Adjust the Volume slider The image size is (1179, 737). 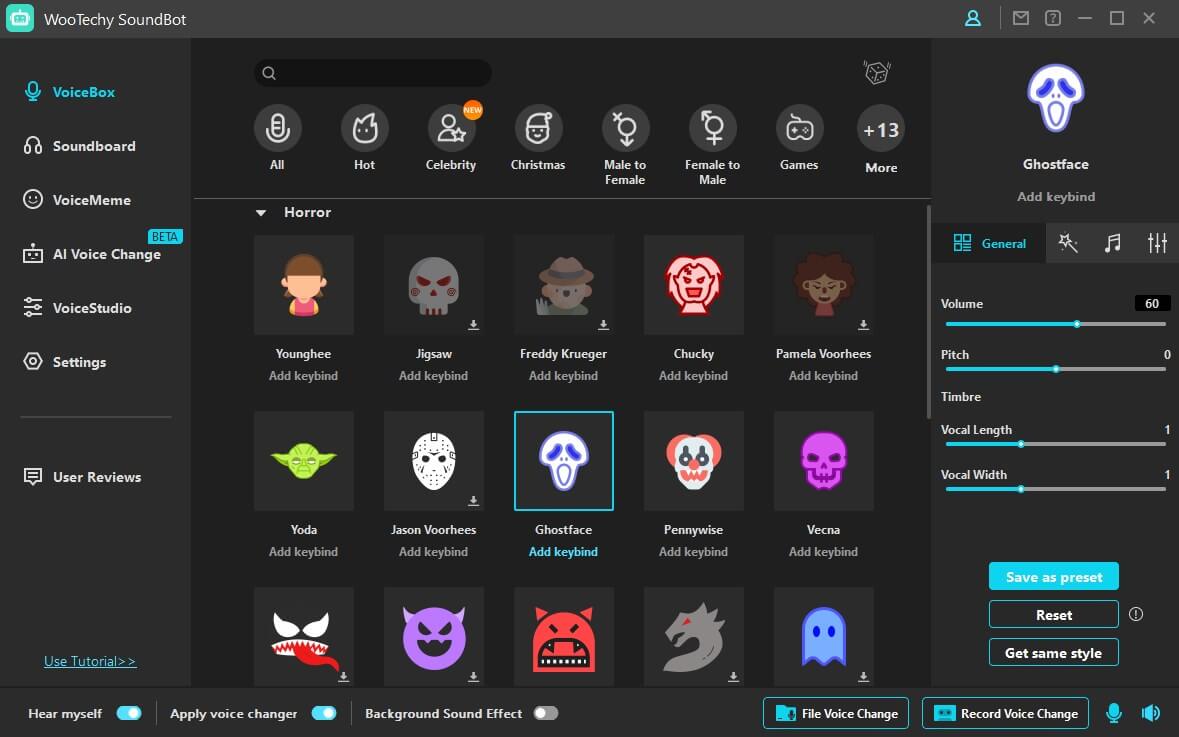point(1056,324)
